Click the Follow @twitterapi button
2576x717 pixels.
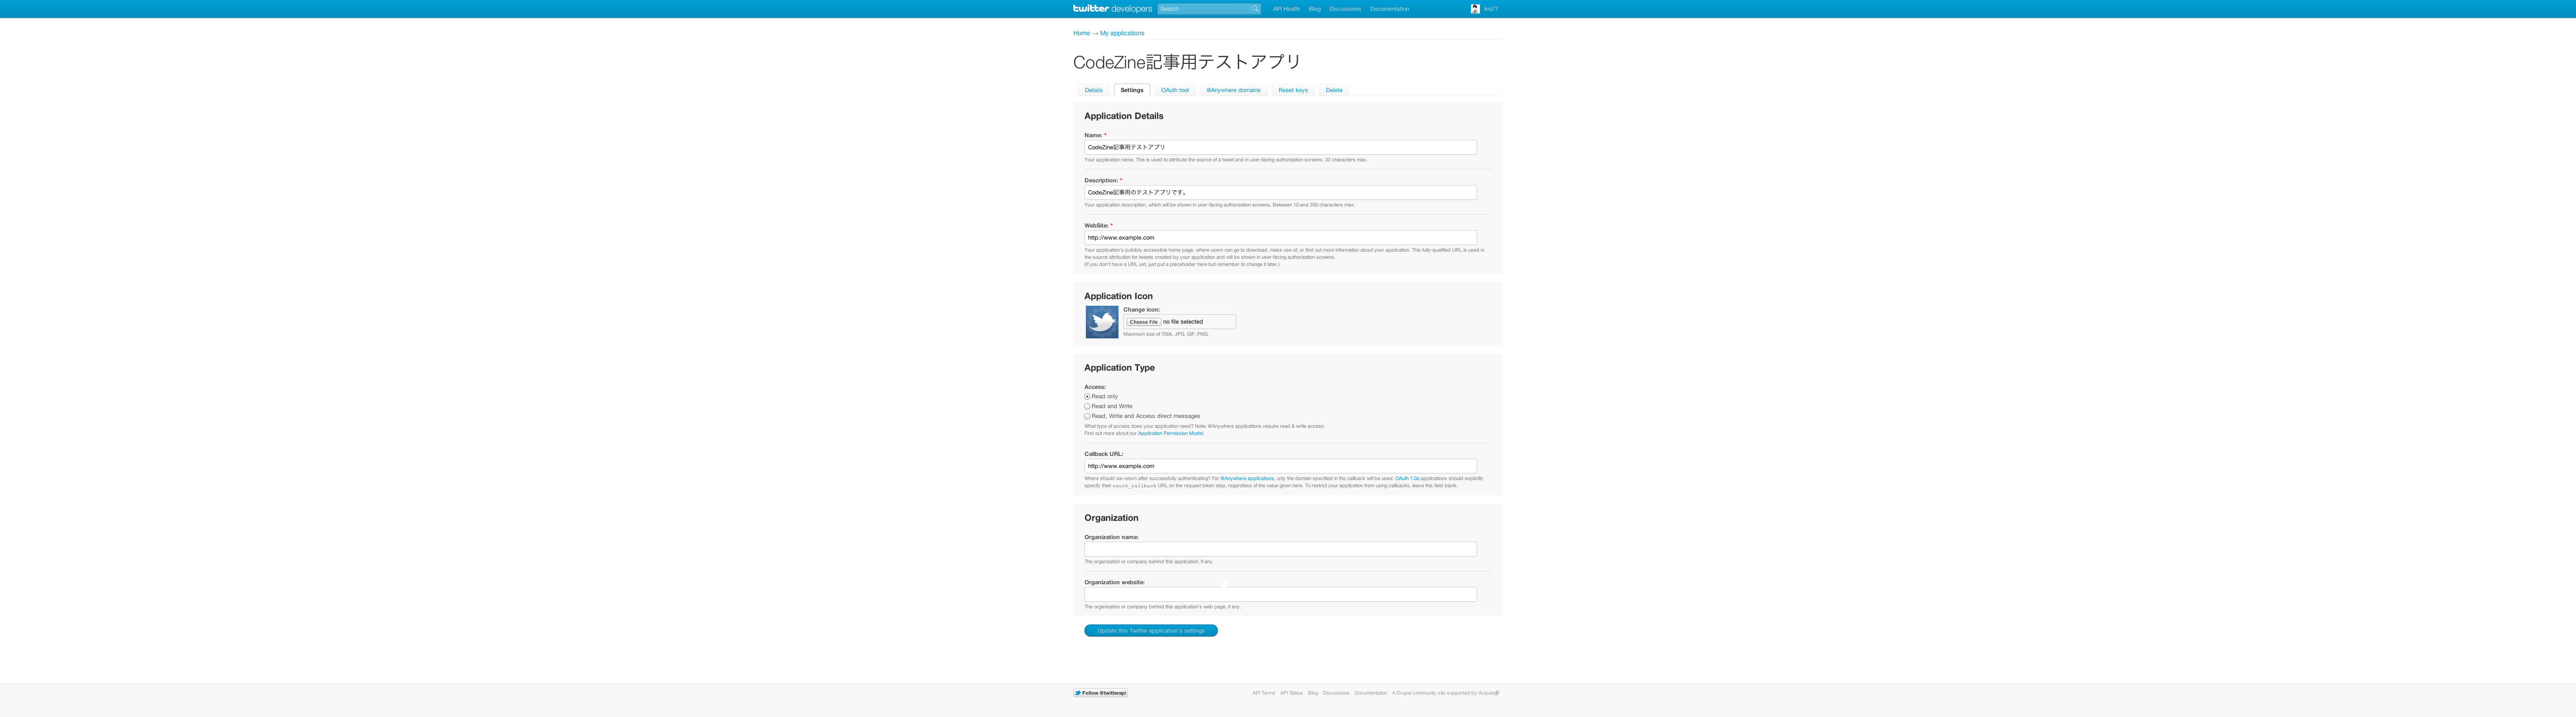[x=1101, y=693]
